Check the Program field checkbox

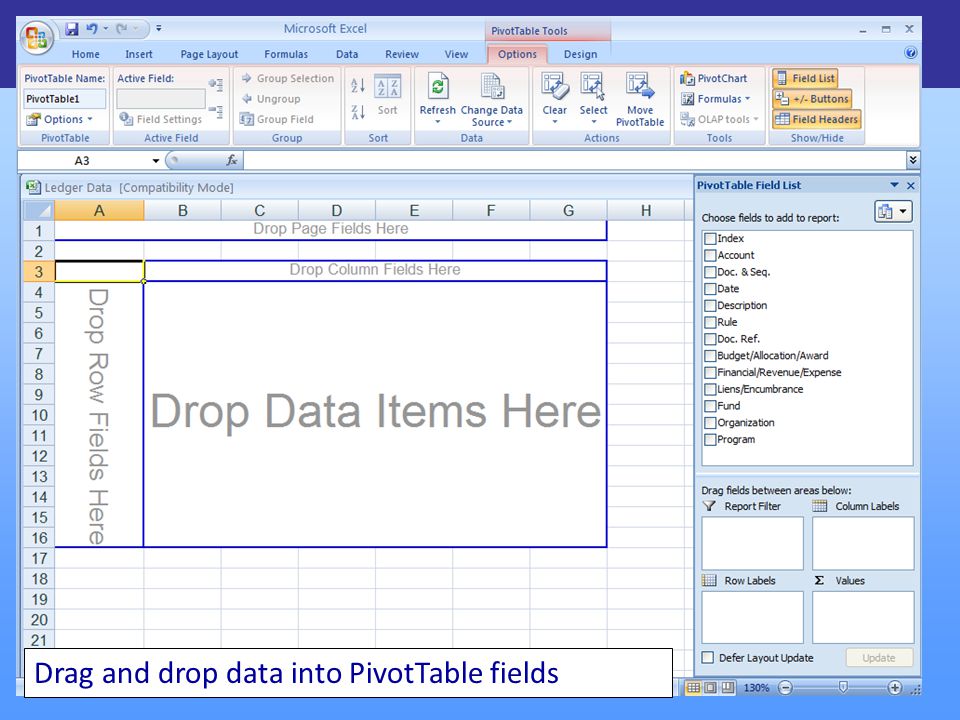tap(710, 440)
